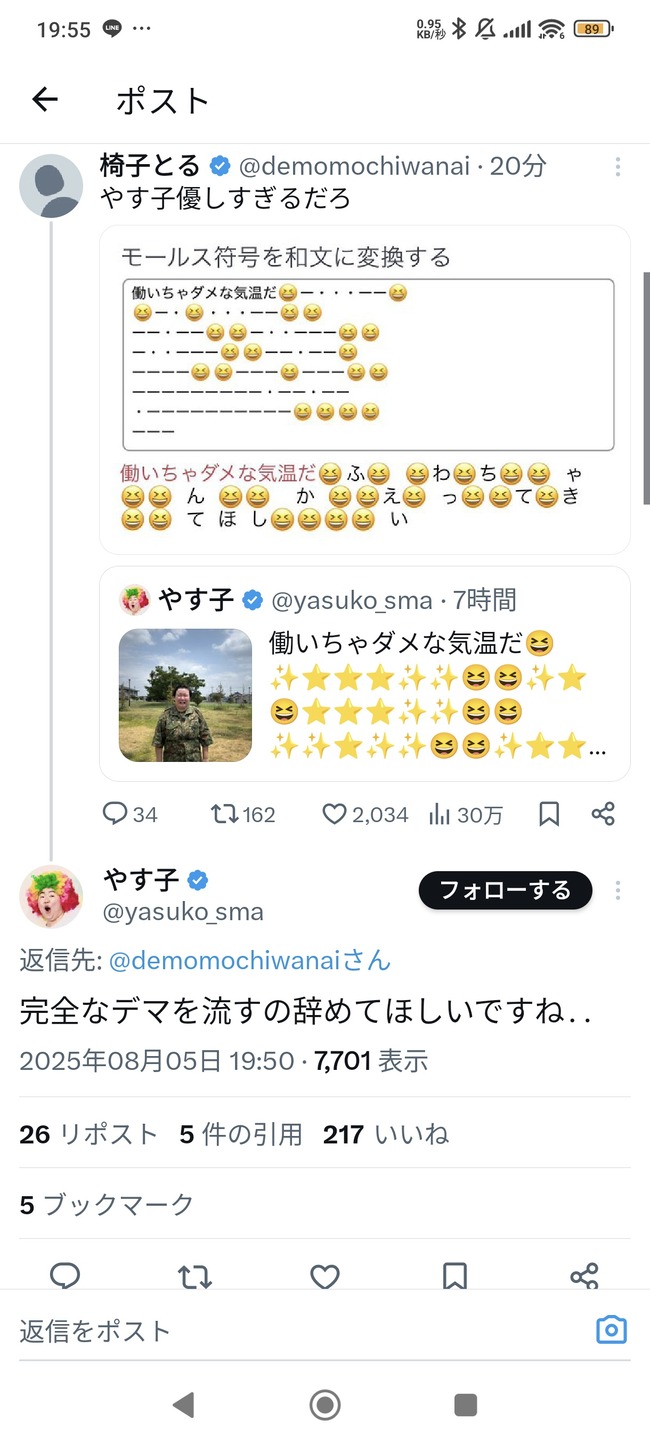
Task: Like やす子's reply with bottom heart icon
Action: pyautogui.click(x=324, y=1275)
